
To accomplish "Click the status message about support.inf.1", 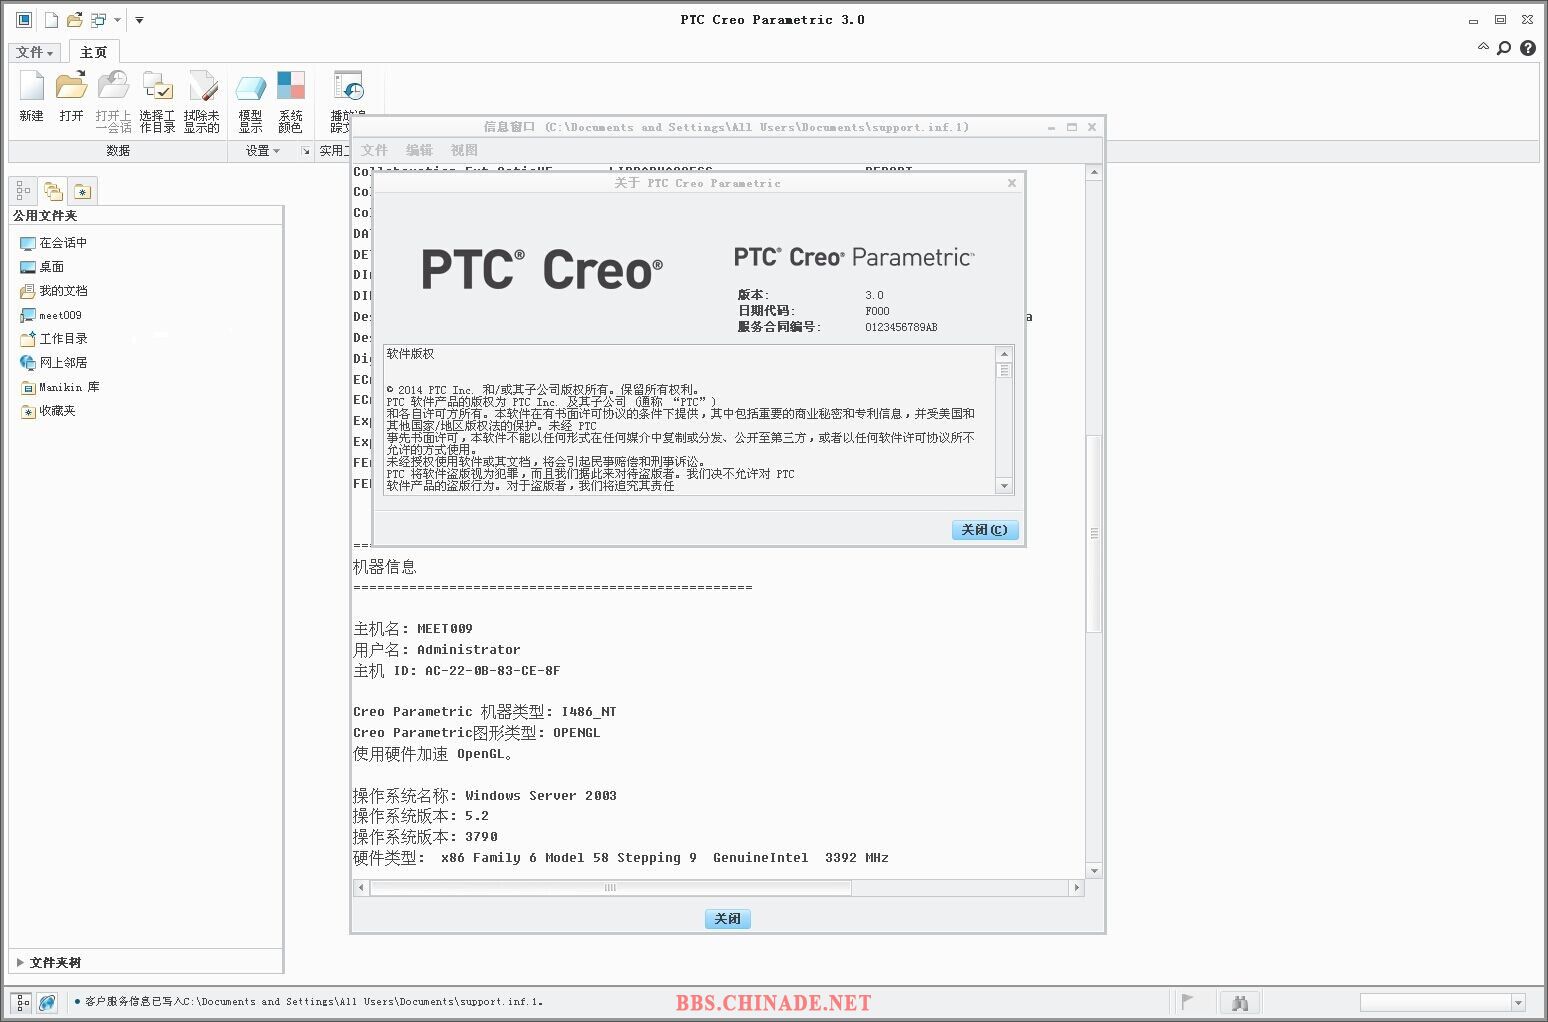I will tap(314, 1001).
